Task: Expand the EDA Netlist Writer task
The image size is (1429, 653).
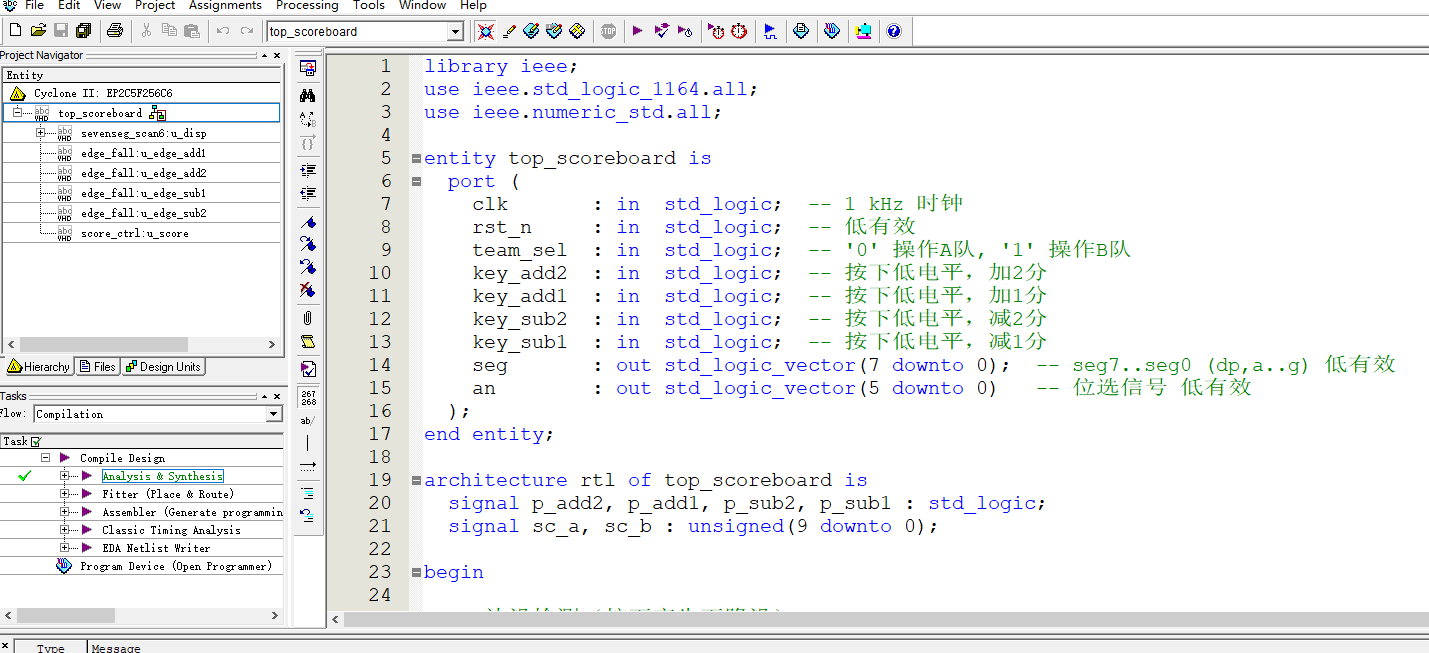Action: coord(65,548)
